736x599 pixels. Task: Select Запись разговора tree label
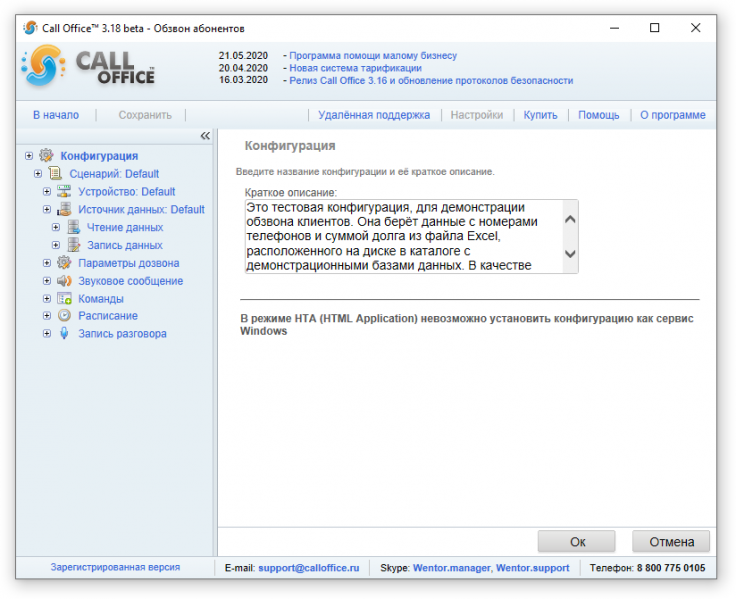click(x=122, y=333)
